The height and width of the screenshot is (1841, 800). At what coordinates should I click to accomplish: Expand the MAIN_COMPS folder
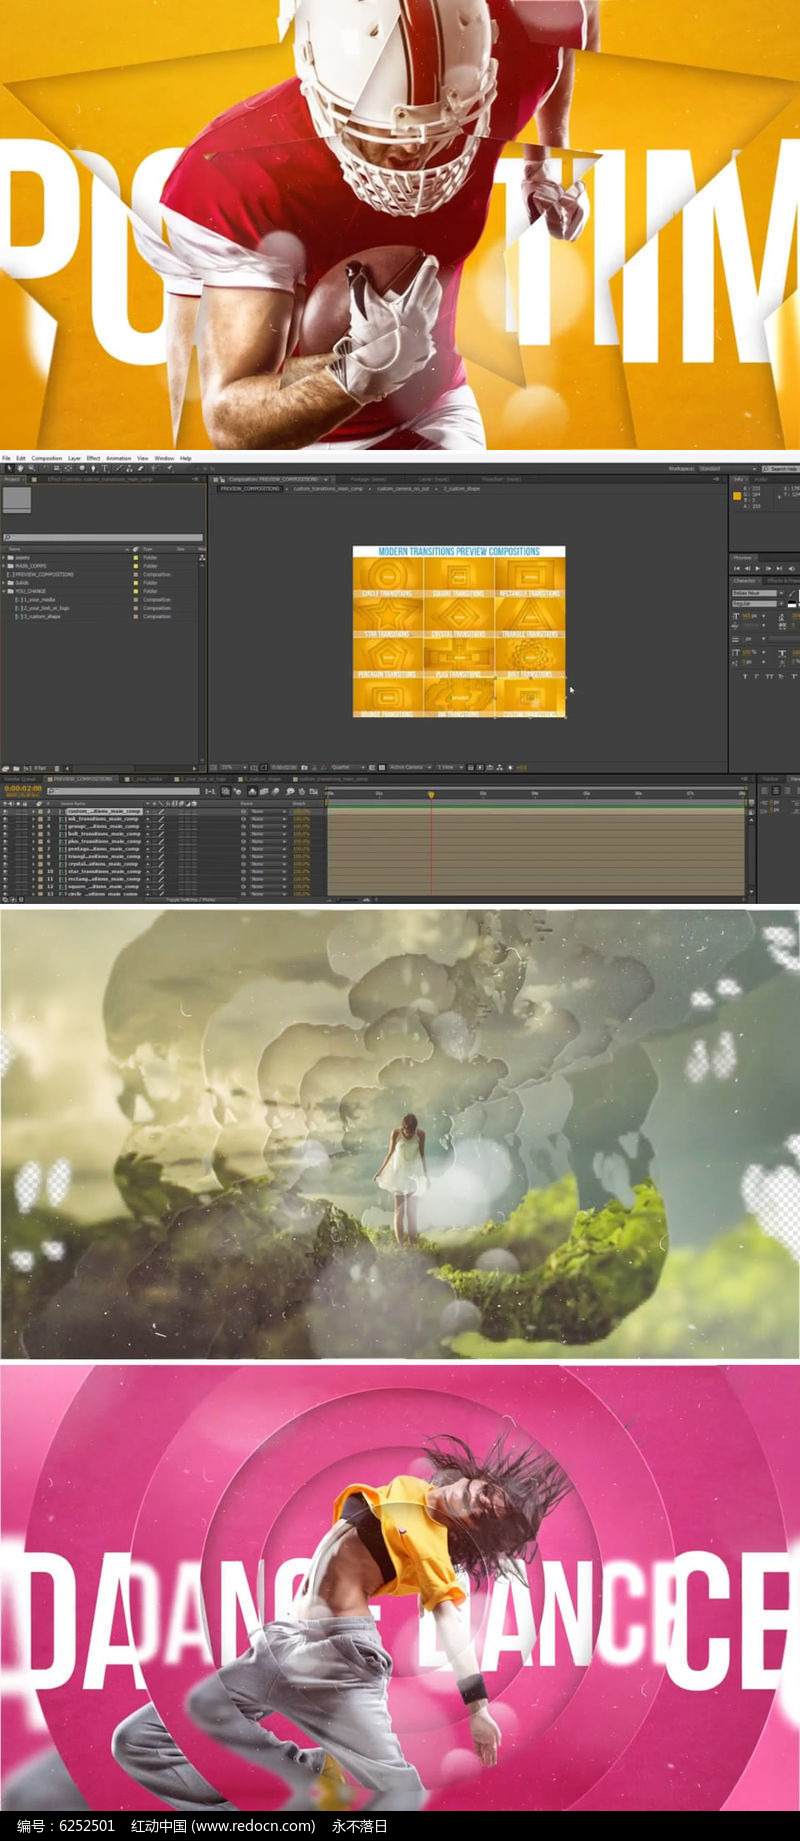pos(4,566)
